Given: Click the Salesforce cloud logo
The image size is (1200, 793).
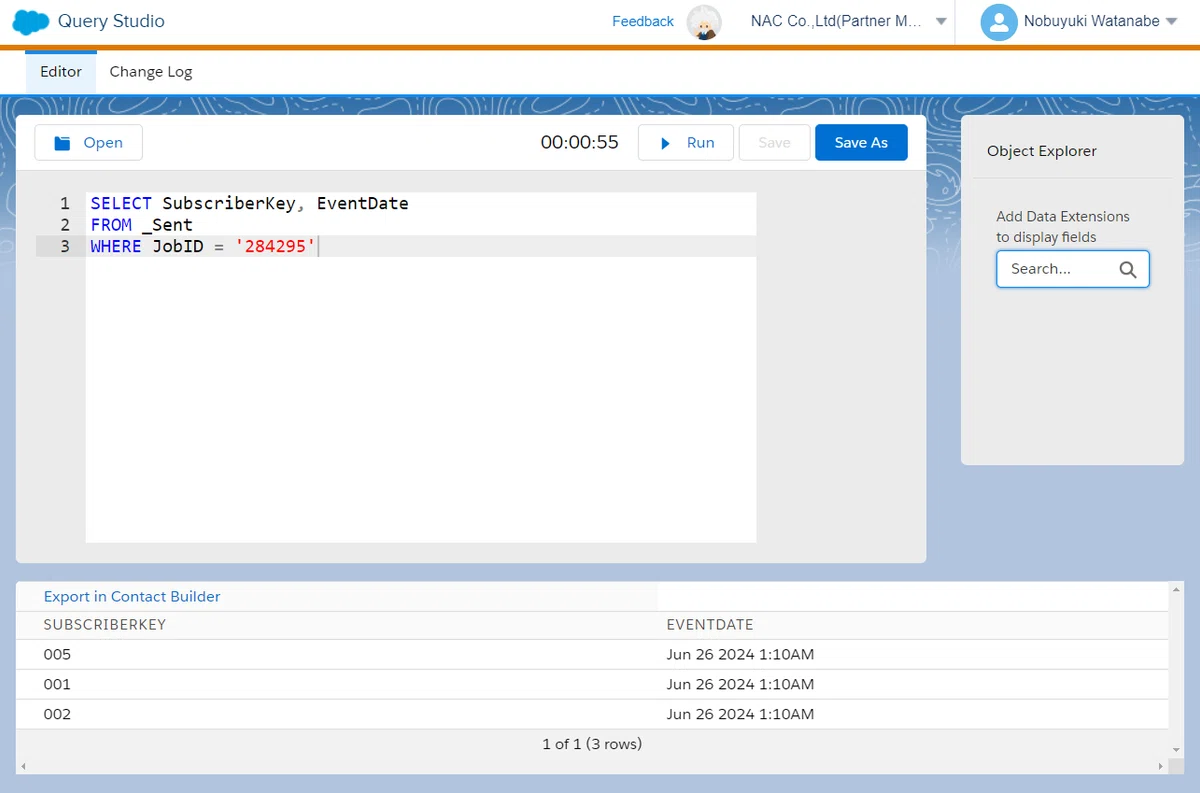Looking at the screenshot, I should point(31,22).
